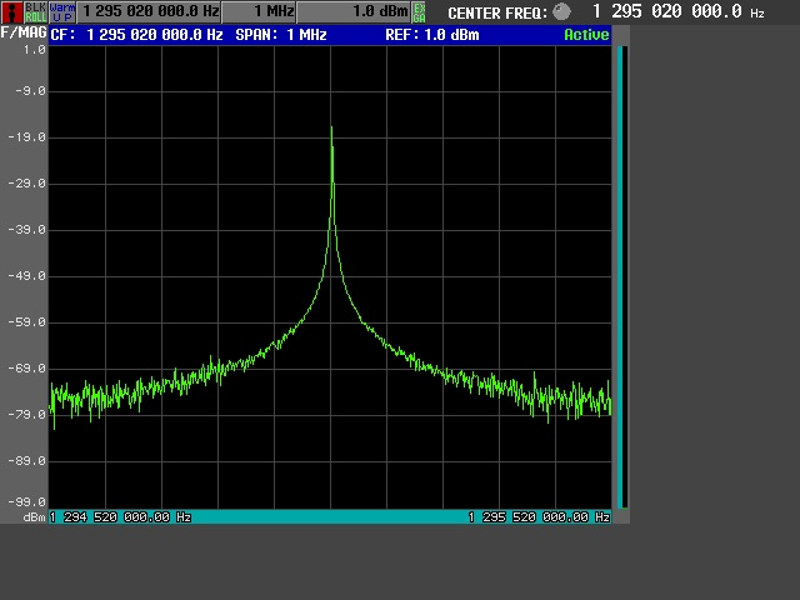Image resolution: width=800 pixels, height=600 pixels.
Task: Toggle the BLK ROLL mode button
Action: pyautogui.click(x=36, y=12)
